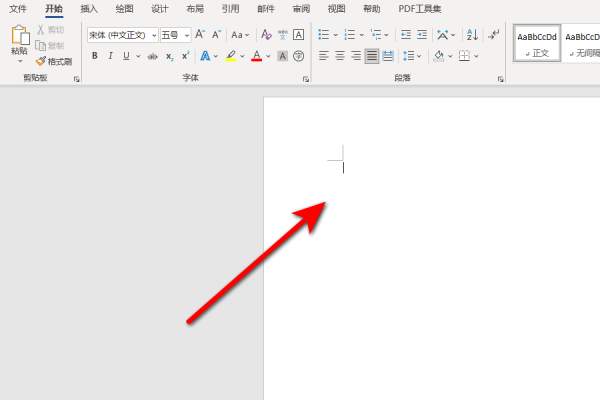Switch to the 设计 tab
Screen dimensions: 600x400
coord(160,9)
